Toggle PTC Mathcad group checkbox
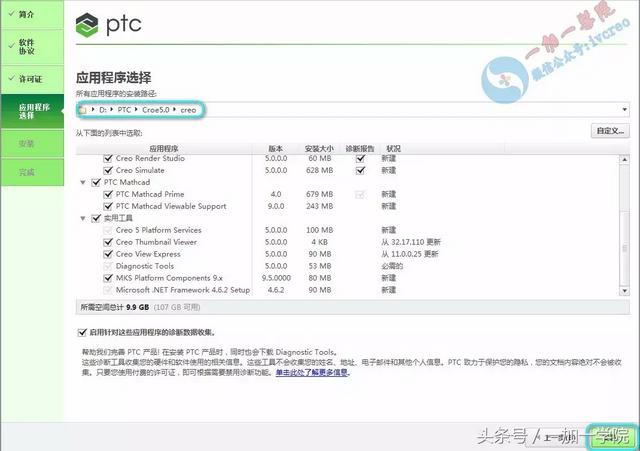 (x=96, y=182)
